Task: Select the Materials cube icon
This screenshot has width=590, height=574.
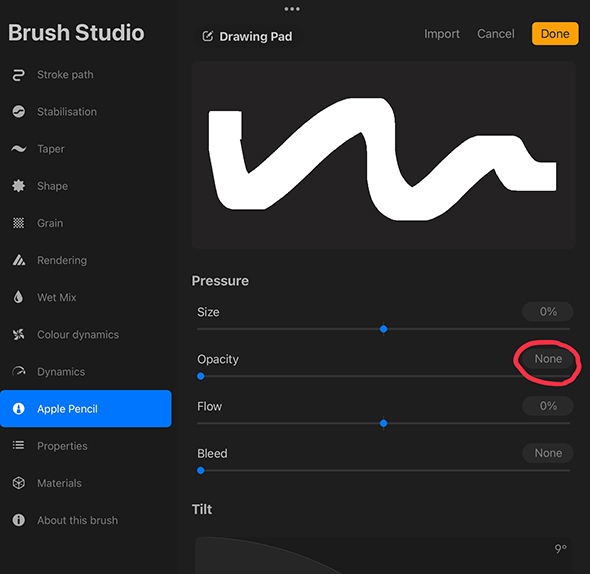Action: pos(18,483)
